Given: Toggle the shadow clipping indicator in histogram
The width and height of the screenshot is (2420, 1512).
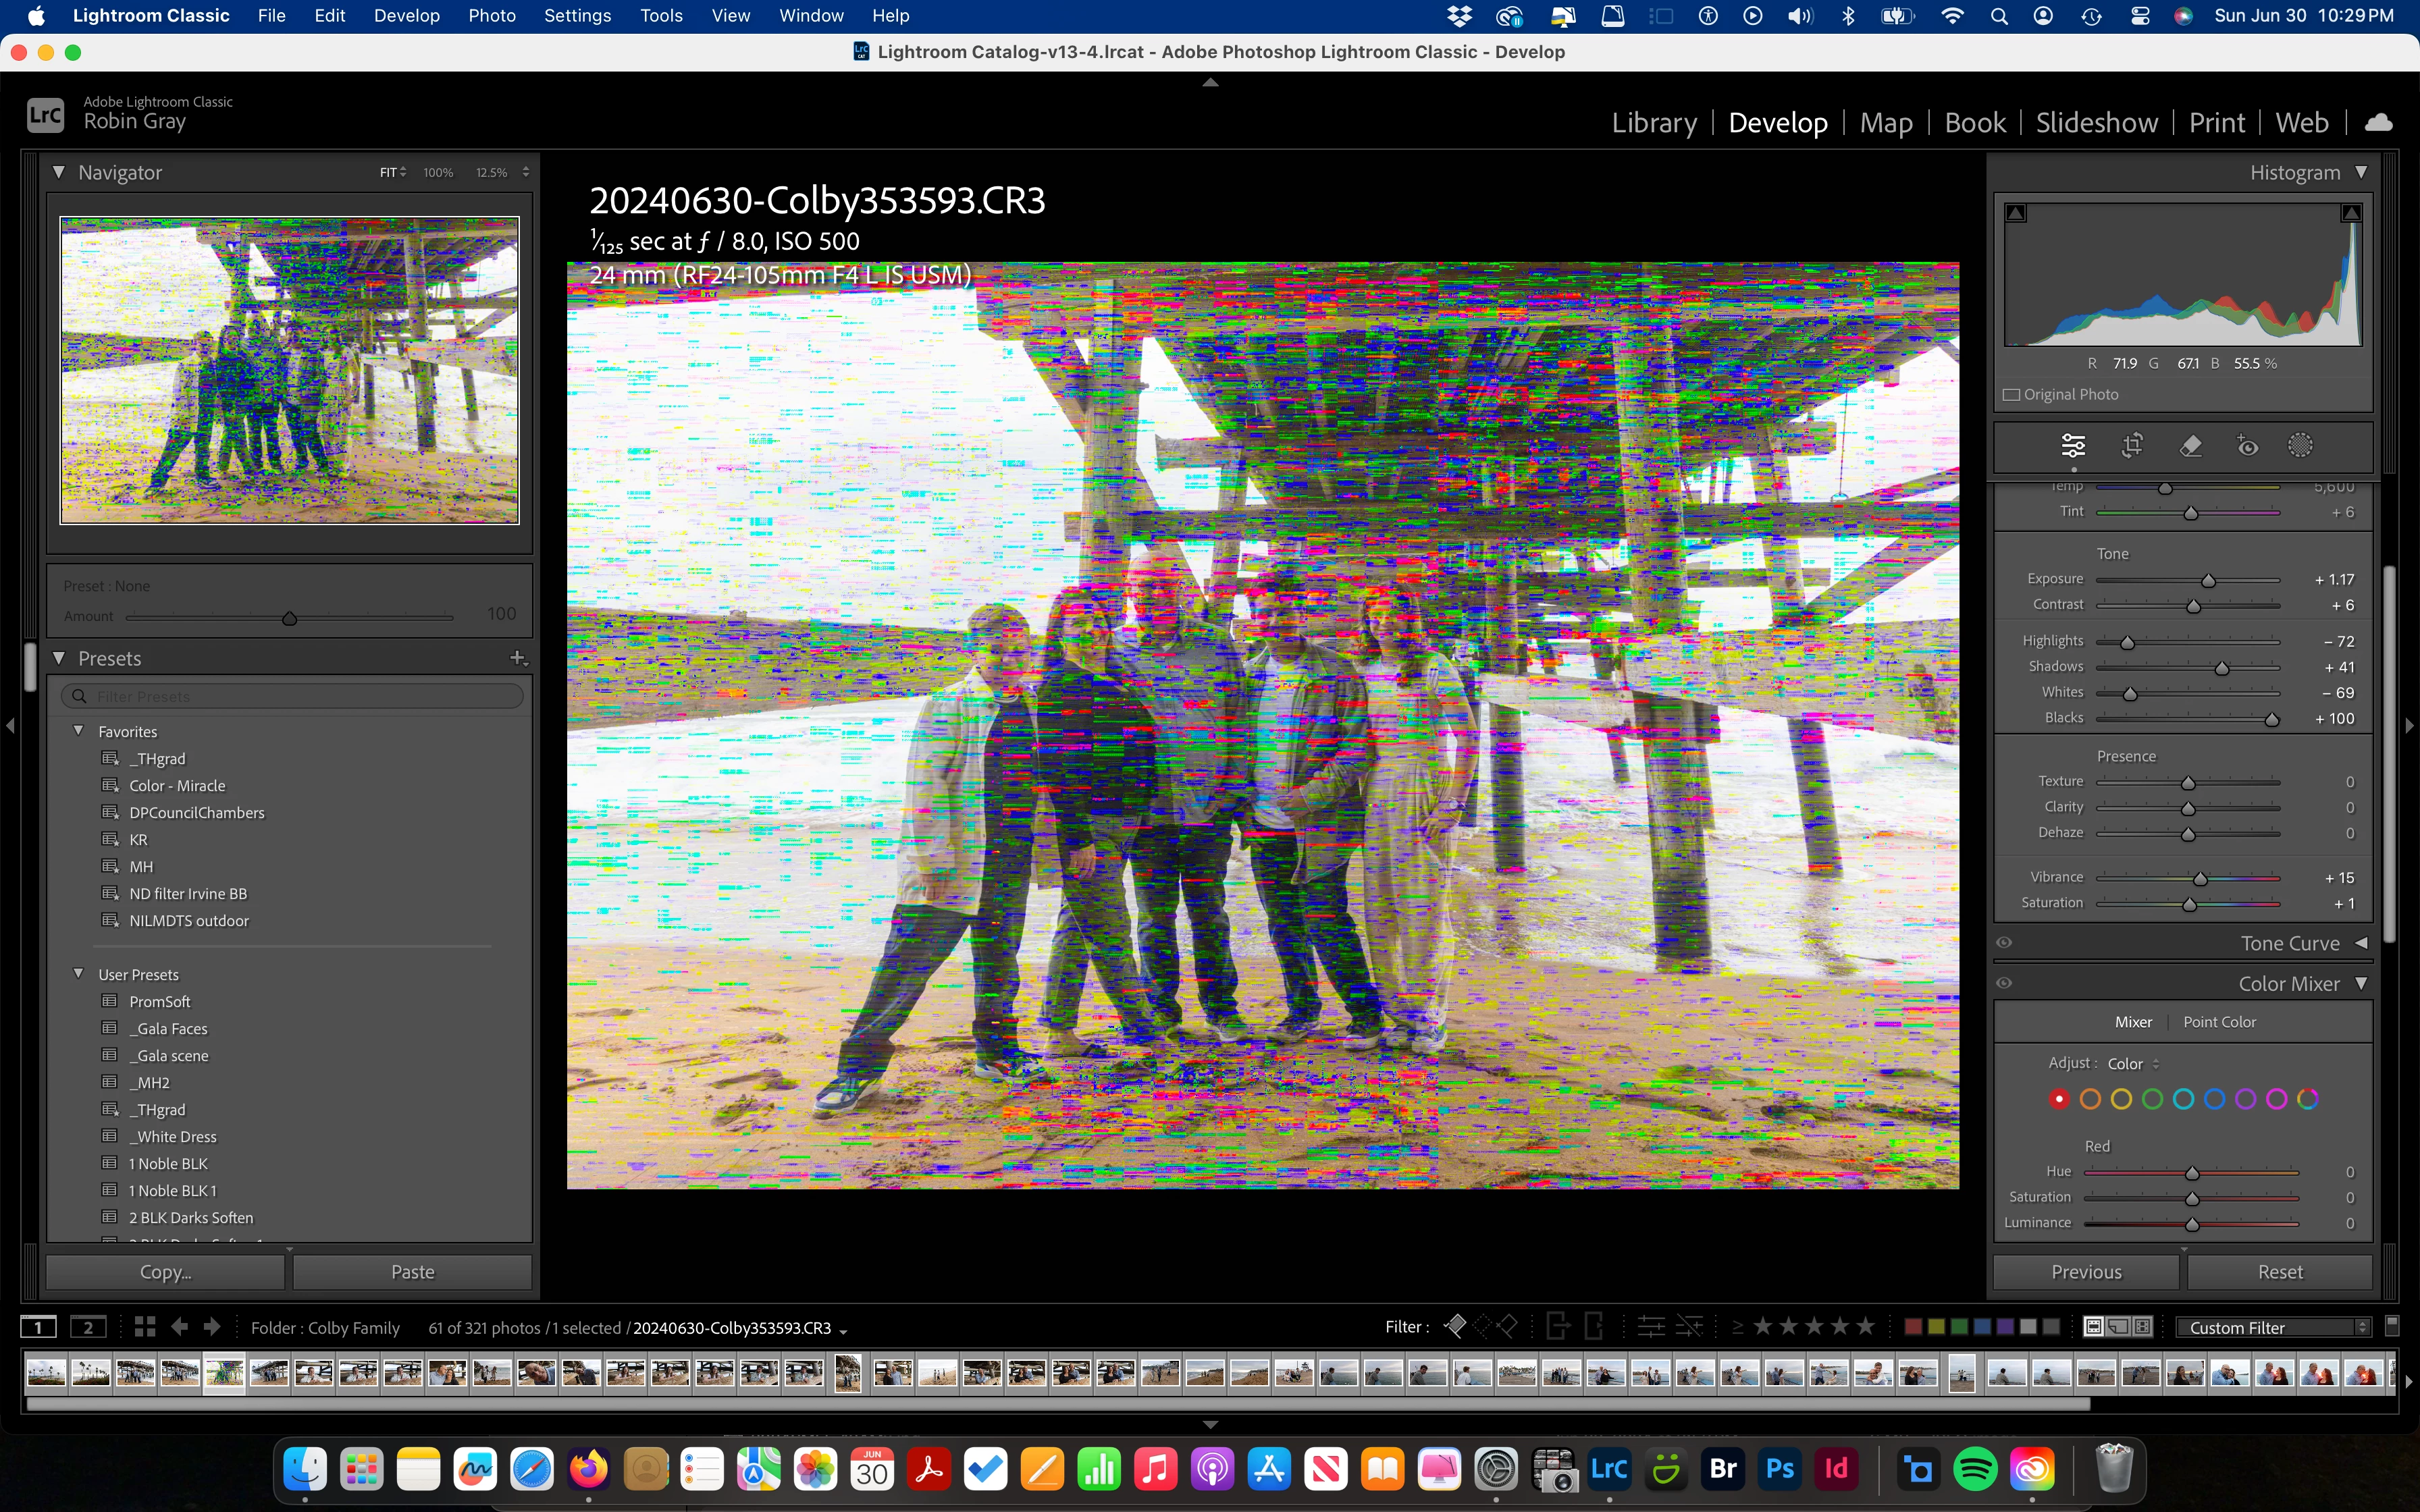Looking at the screenshot, I should pos(2016,213).
